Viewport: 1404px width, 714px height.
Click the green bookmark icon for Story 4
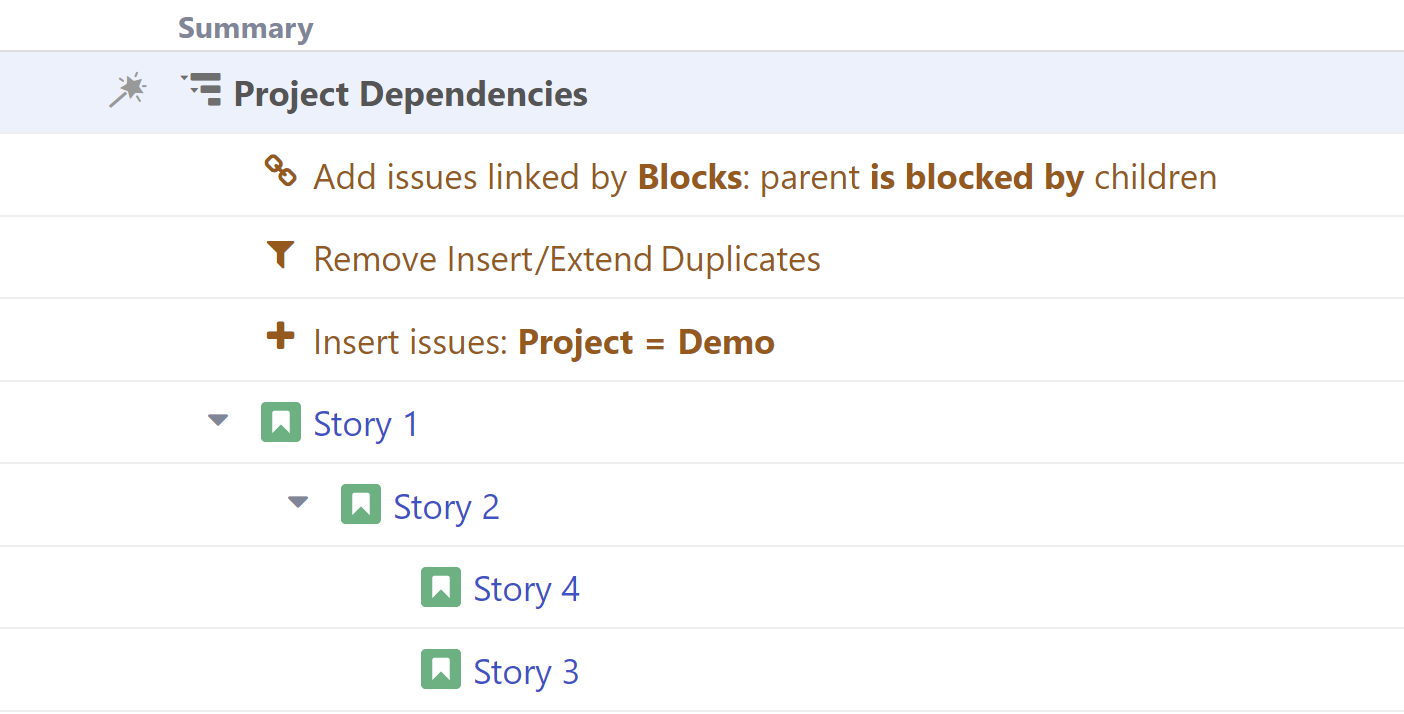(x=441, y=587)
